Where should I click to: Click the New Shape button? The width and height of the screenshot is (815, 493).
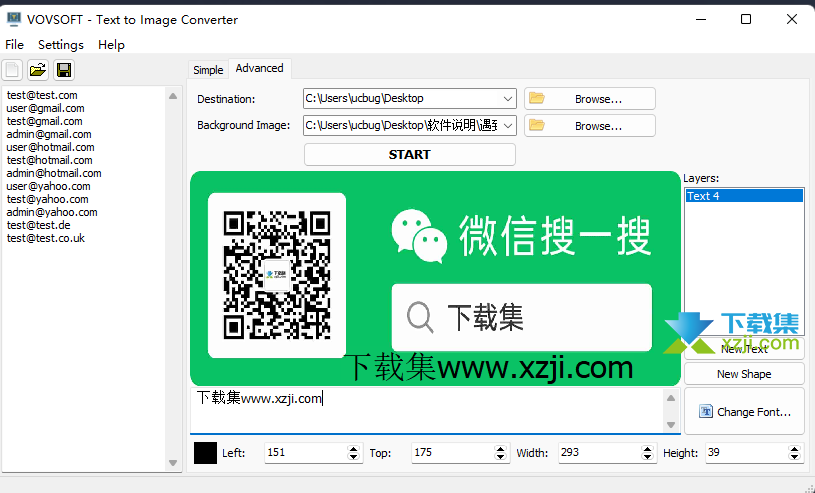[x=744, y=374]
